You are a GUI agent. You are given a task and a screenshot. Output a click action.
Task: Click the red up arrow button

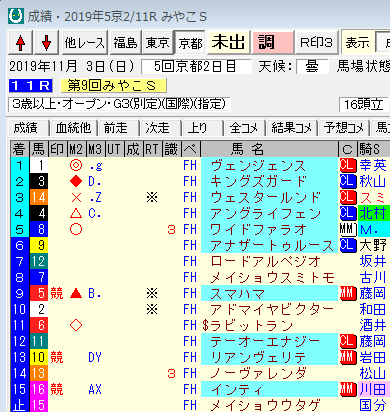[x=20, y=42]
